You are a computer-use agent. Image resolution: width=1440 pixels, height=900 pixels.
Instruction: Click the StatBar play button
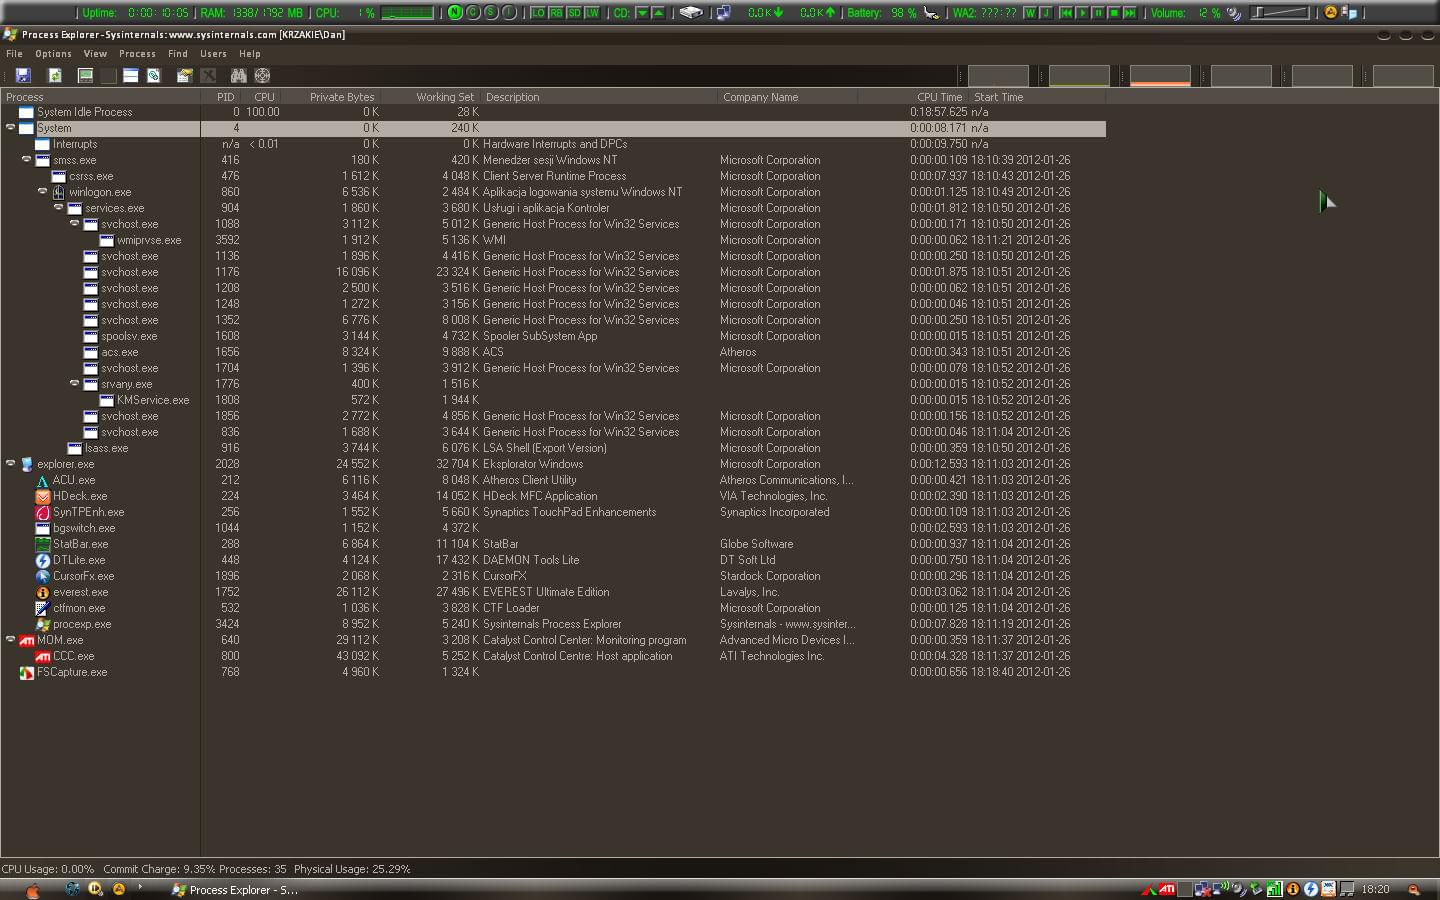1082,13
